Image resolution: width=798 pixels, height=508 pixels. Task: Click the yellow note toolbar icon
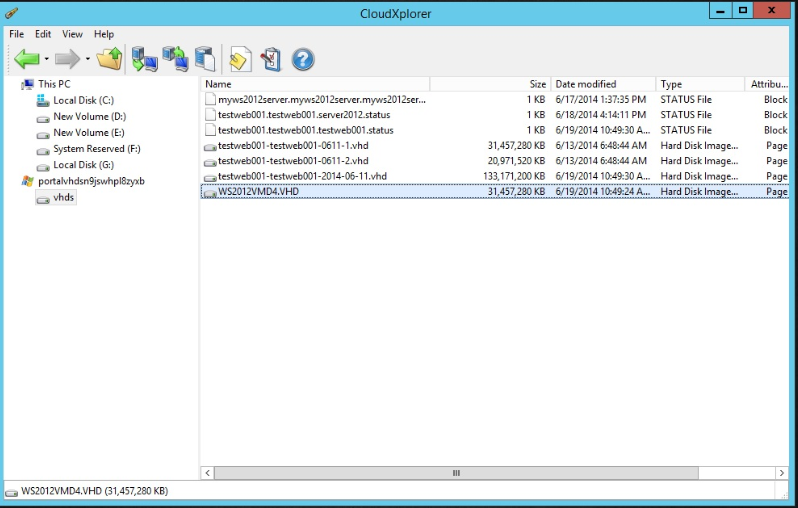coord(239,59)
